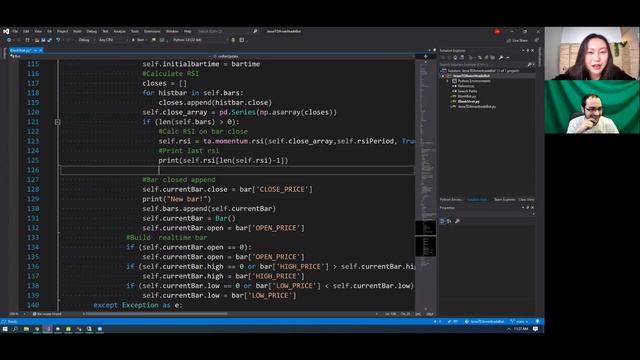Image resolution: width=640 pixels, height=360 pixels.
Task: Open the View menu
Action: coord(38,31)
